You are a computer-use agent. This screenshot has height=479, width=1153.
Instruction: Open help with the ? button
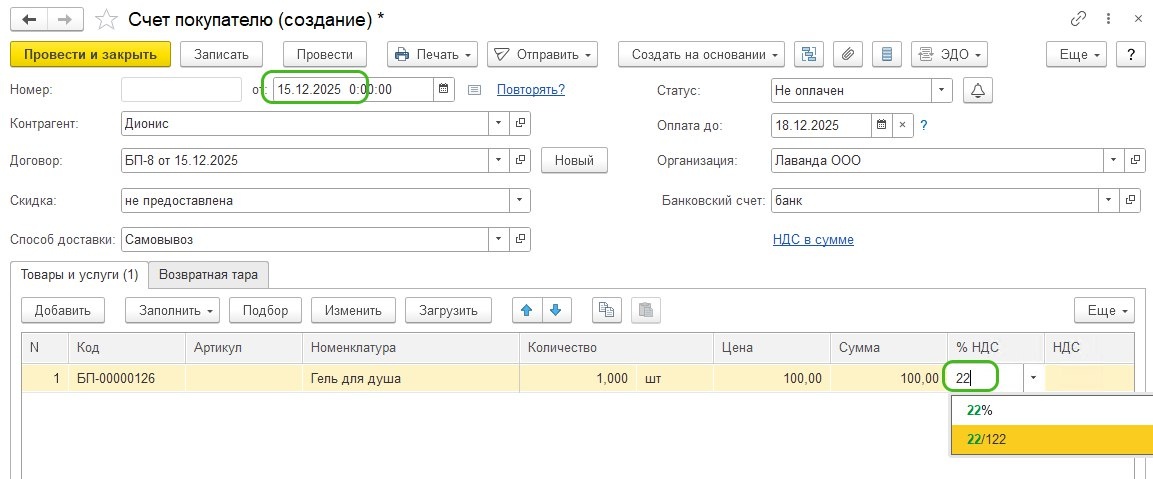[1130, 54]
